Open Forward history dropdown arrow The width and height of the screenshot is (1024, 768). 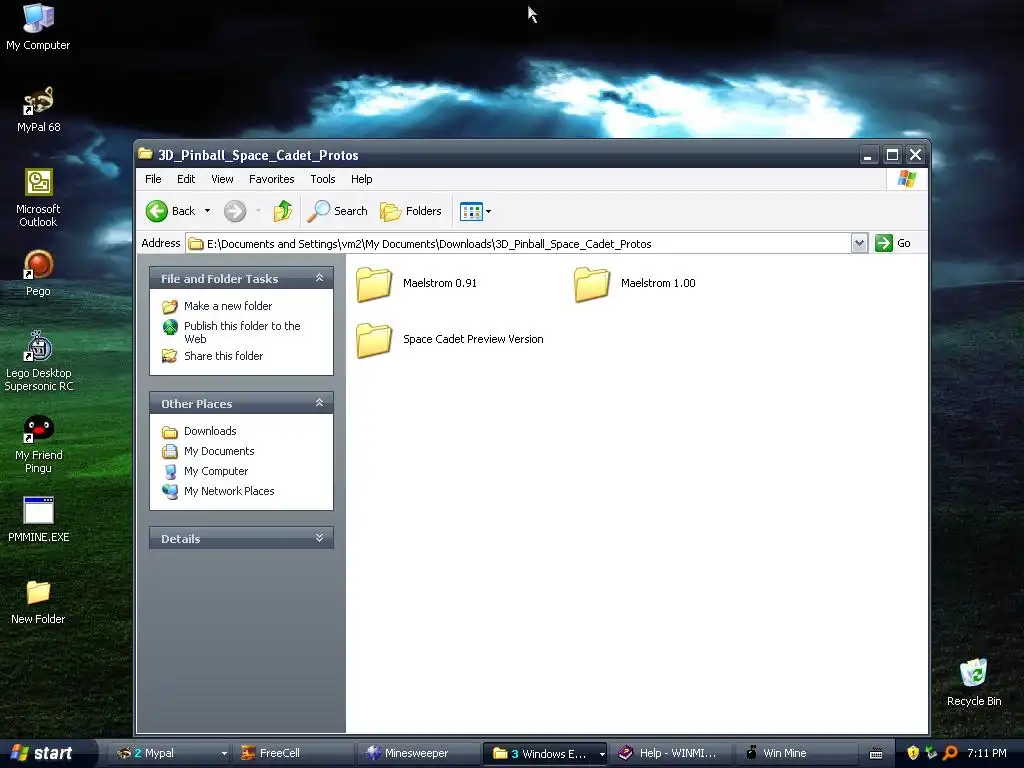coord(258,211)
